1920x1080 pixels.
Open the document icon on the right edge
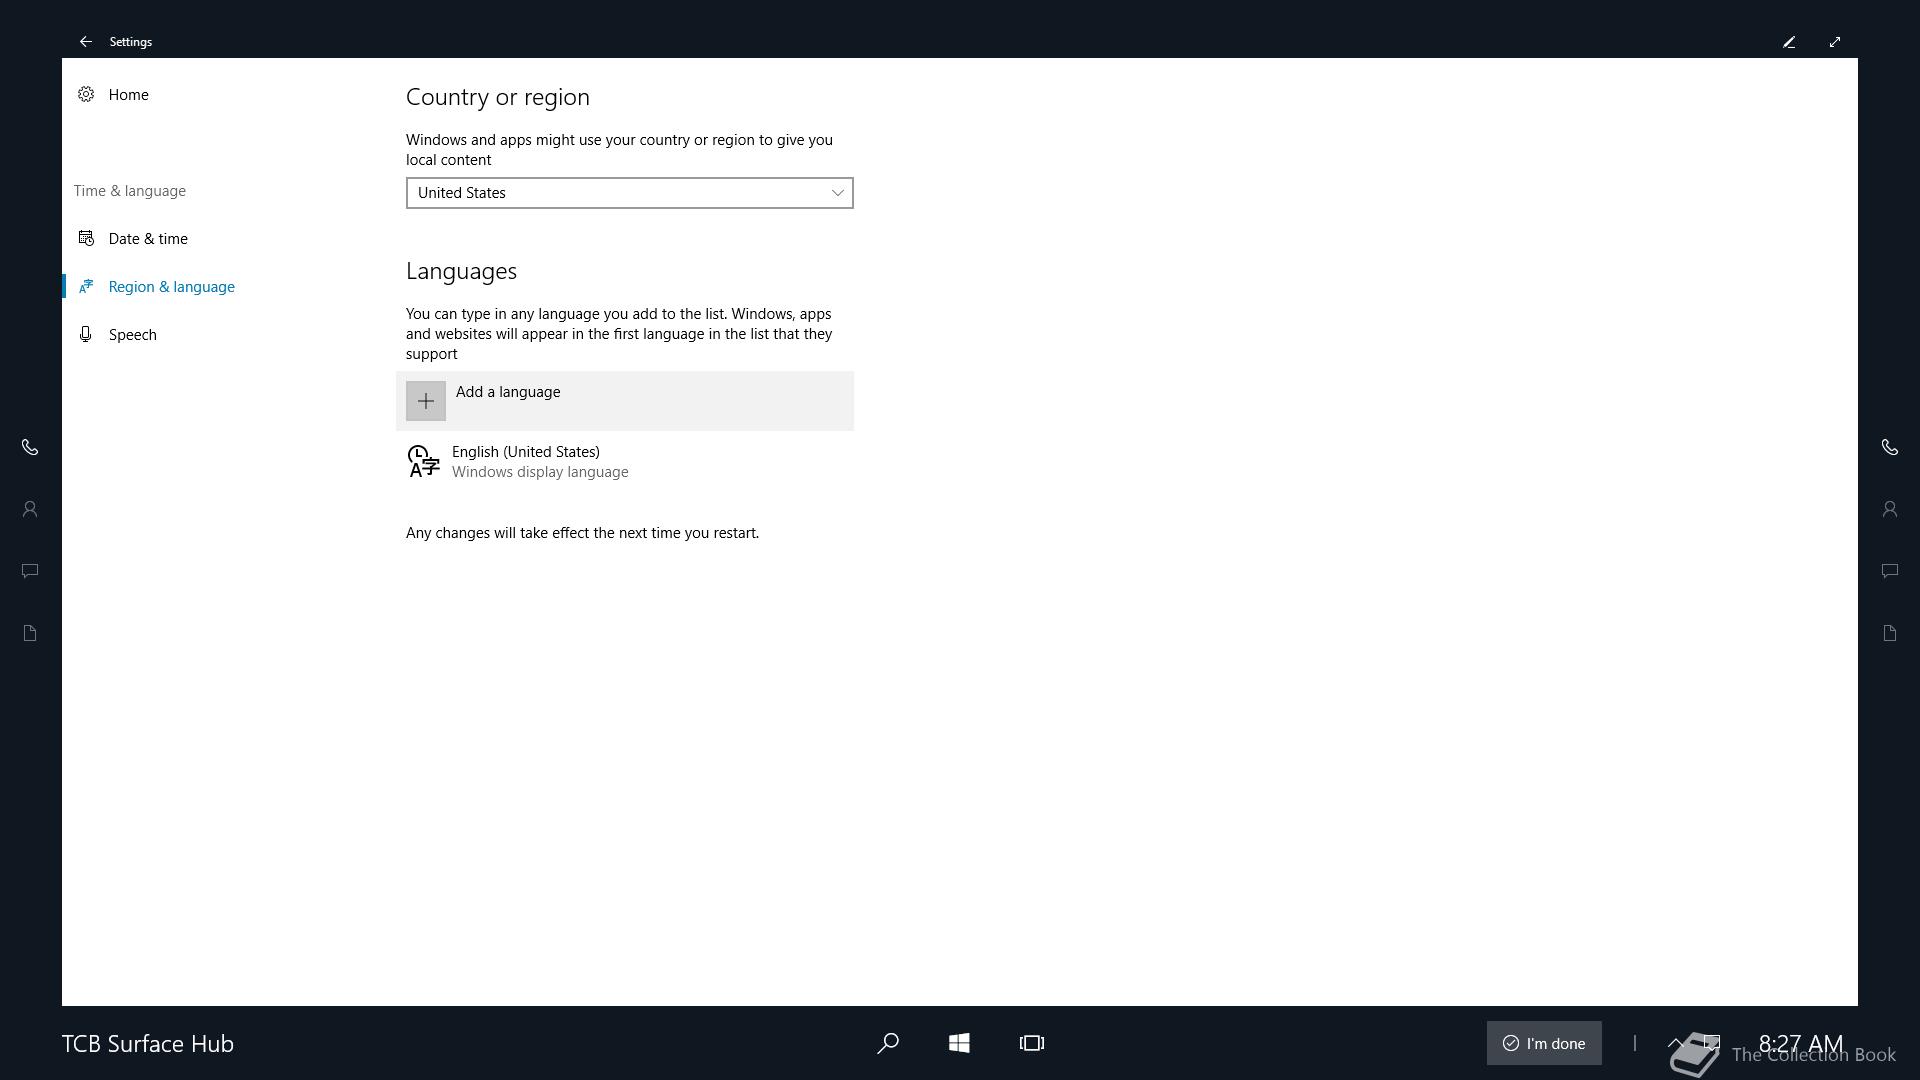(x=1890, y=633)
